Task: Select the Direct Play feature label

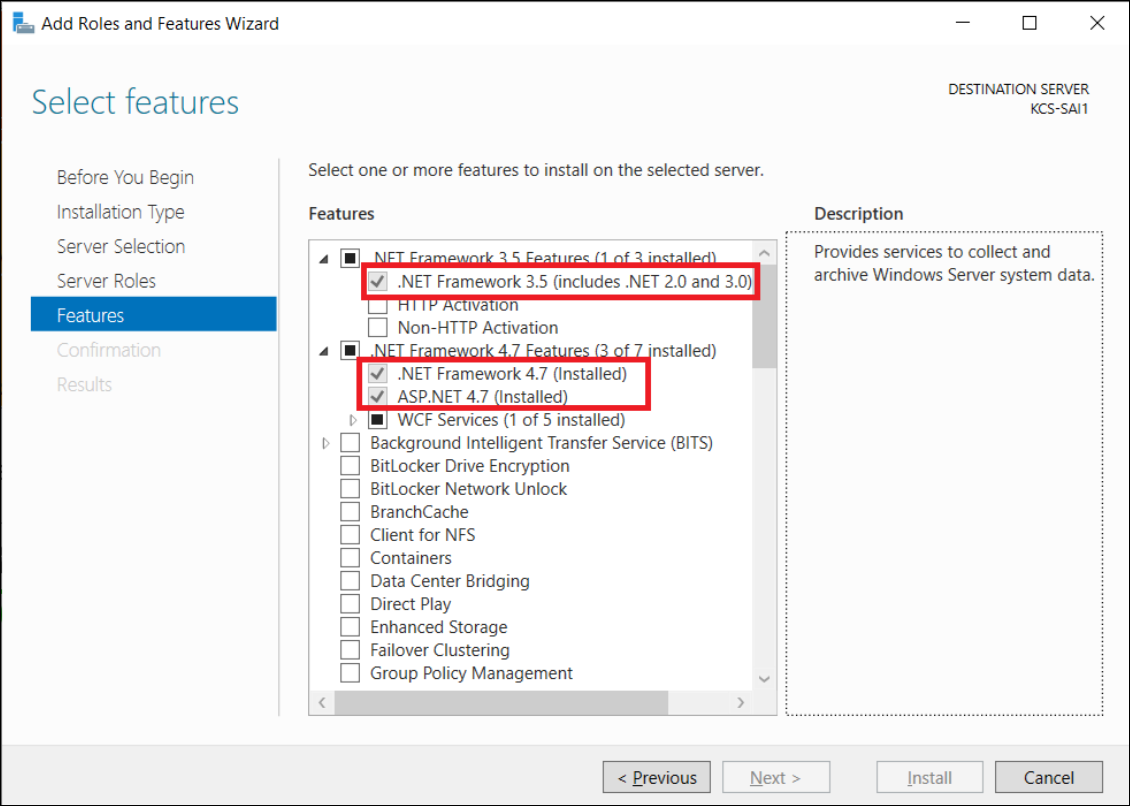Action: [410, 604]
